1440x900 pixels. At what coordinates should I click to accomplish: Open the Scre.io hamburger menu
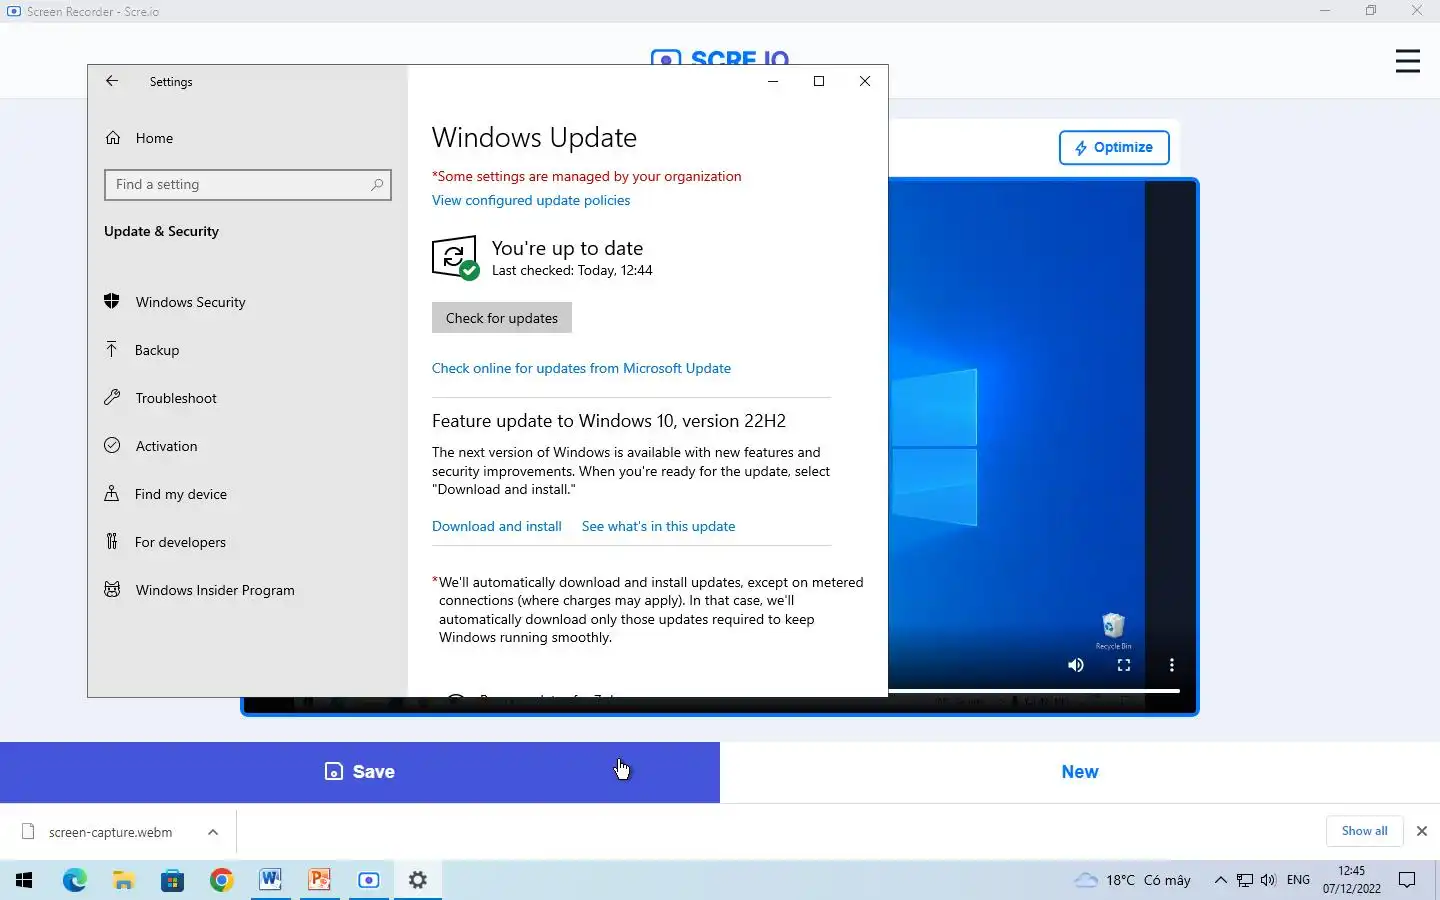[x=1408, y=61]
